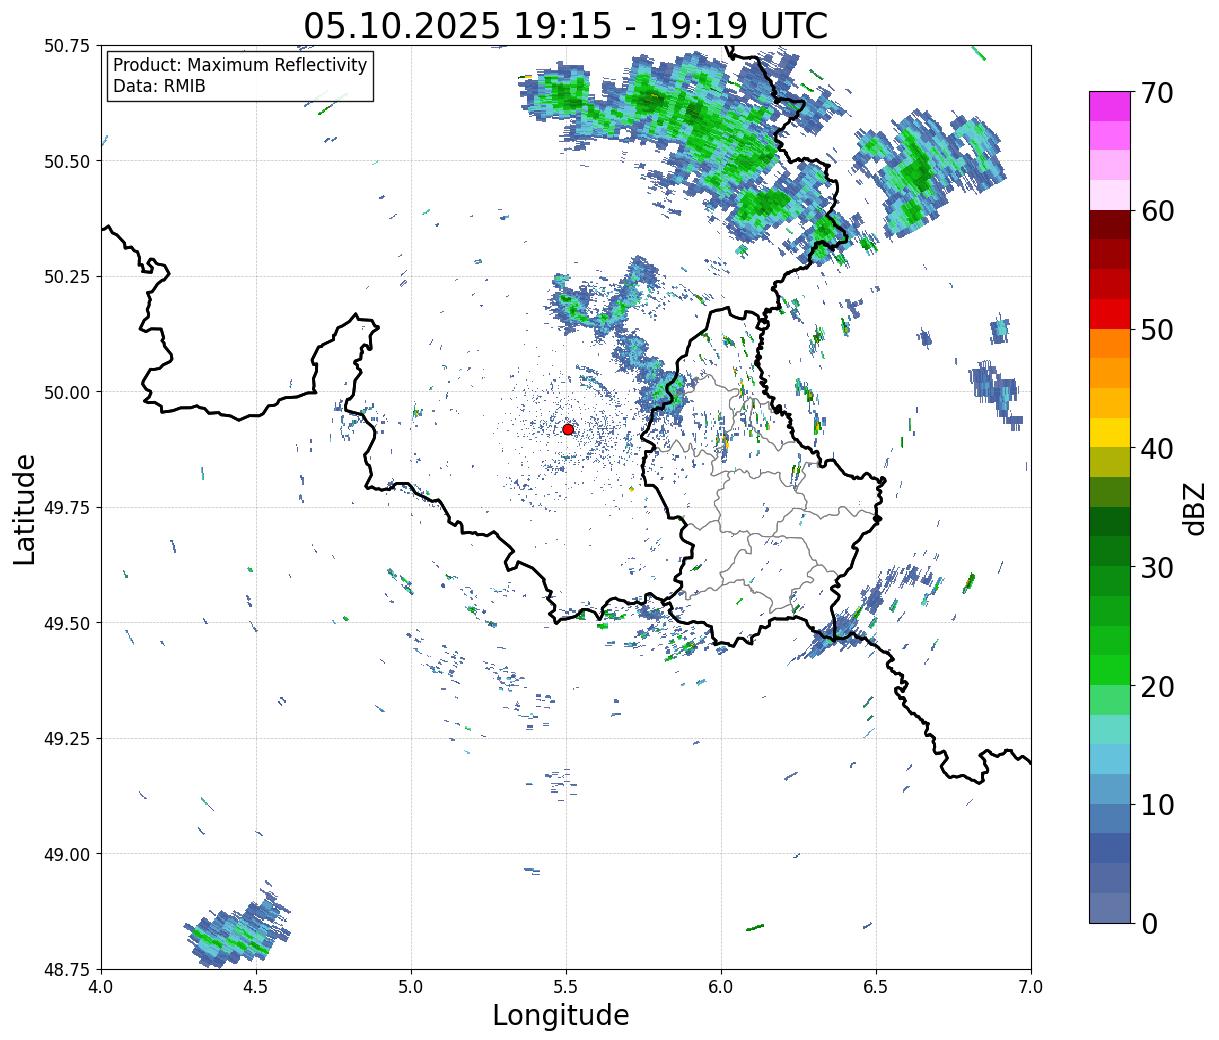Click the 0 value on colorbar
The width and height of the screenshot is (1219, 1040).
point(1148,924)
